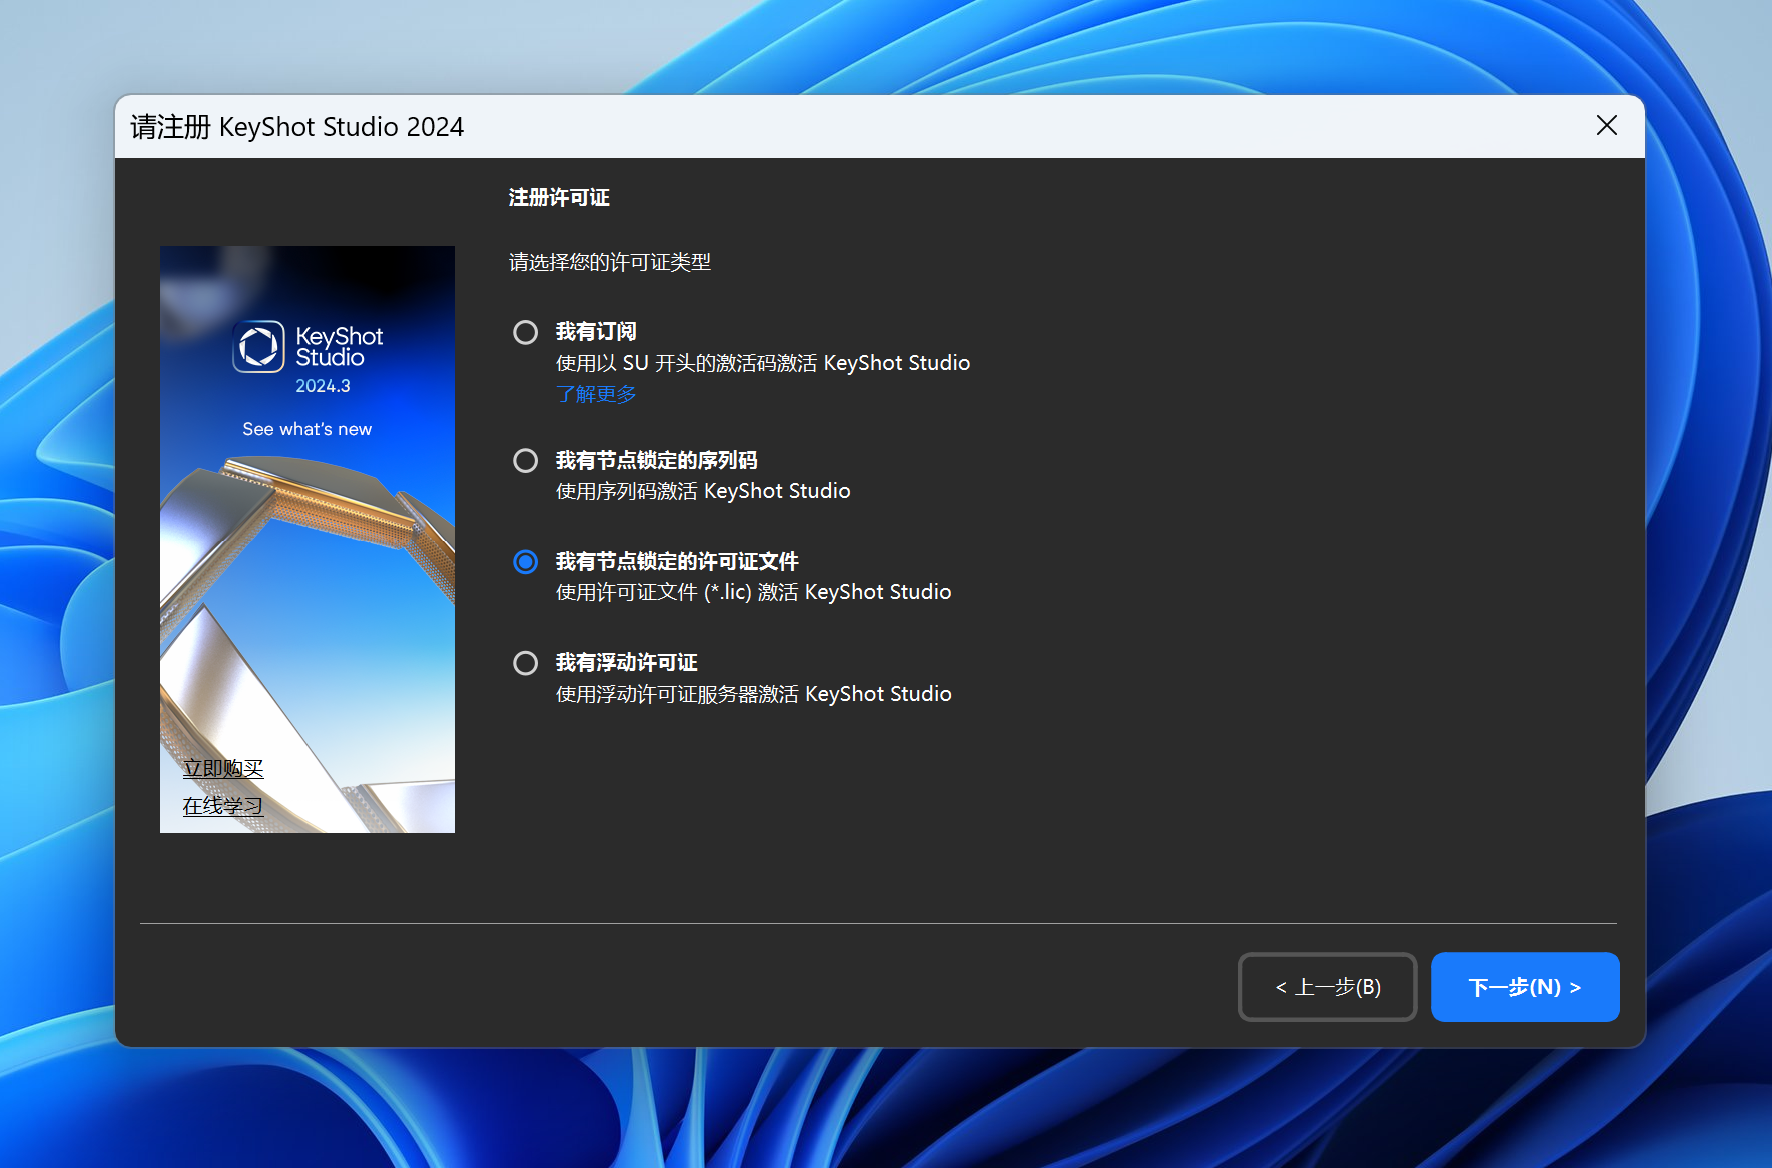Click the 2024.3 version text in banner
The height and width of the screenshot is (1168, 1772).
(x=322, y=386)
